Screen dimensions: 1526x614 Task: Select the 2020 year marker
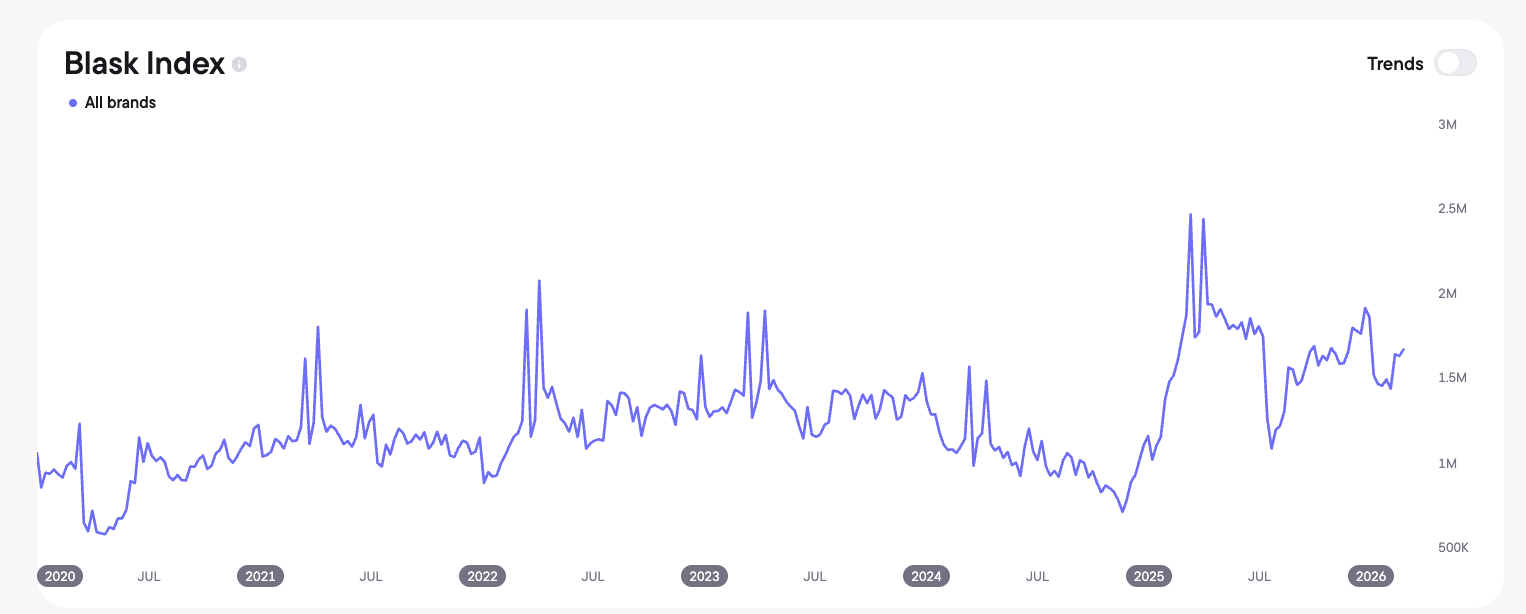tap(60, 576)
